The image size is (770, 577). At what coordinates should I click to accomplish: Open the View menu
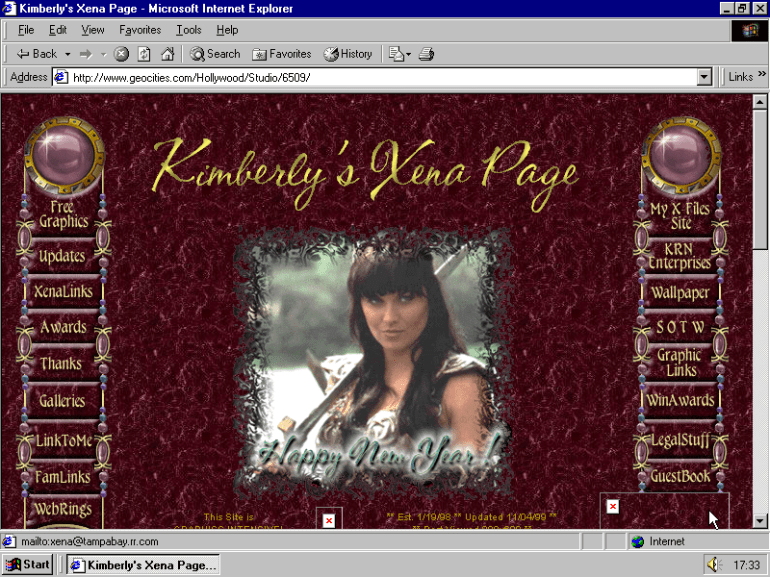92,30
